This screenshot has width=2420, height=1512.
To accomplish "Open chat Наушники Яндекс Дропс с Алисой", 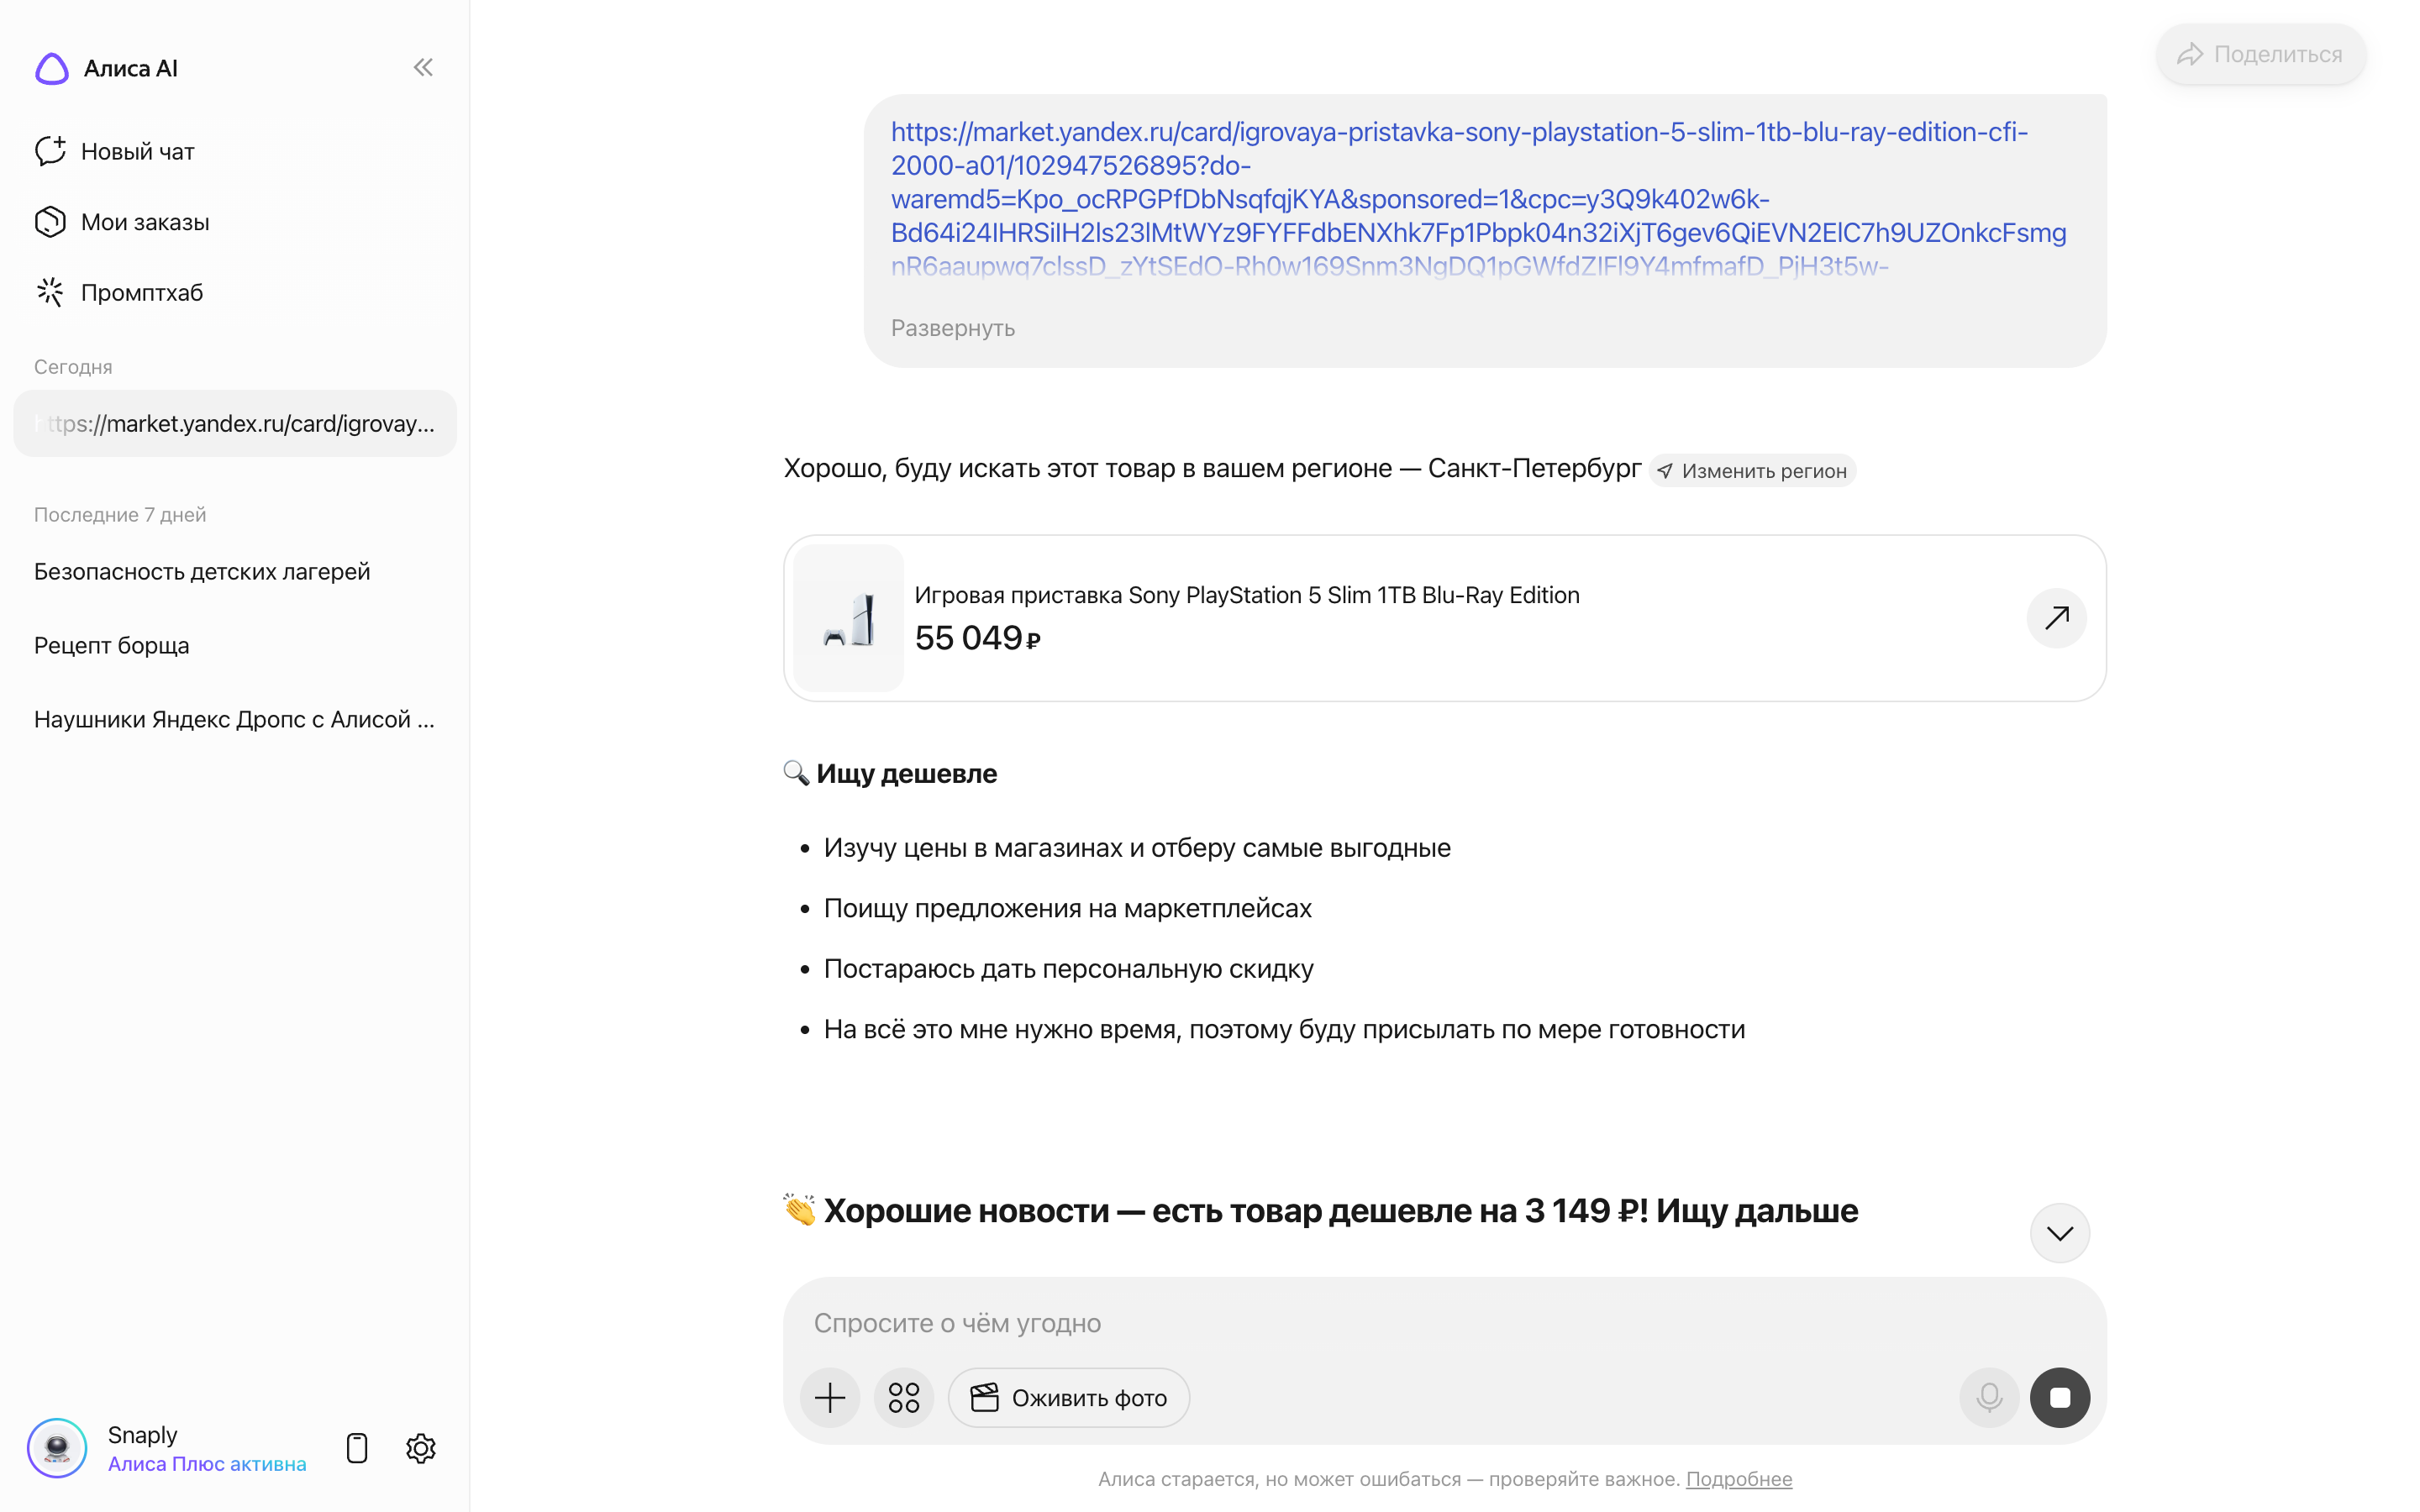I will [x=234, y=719].
